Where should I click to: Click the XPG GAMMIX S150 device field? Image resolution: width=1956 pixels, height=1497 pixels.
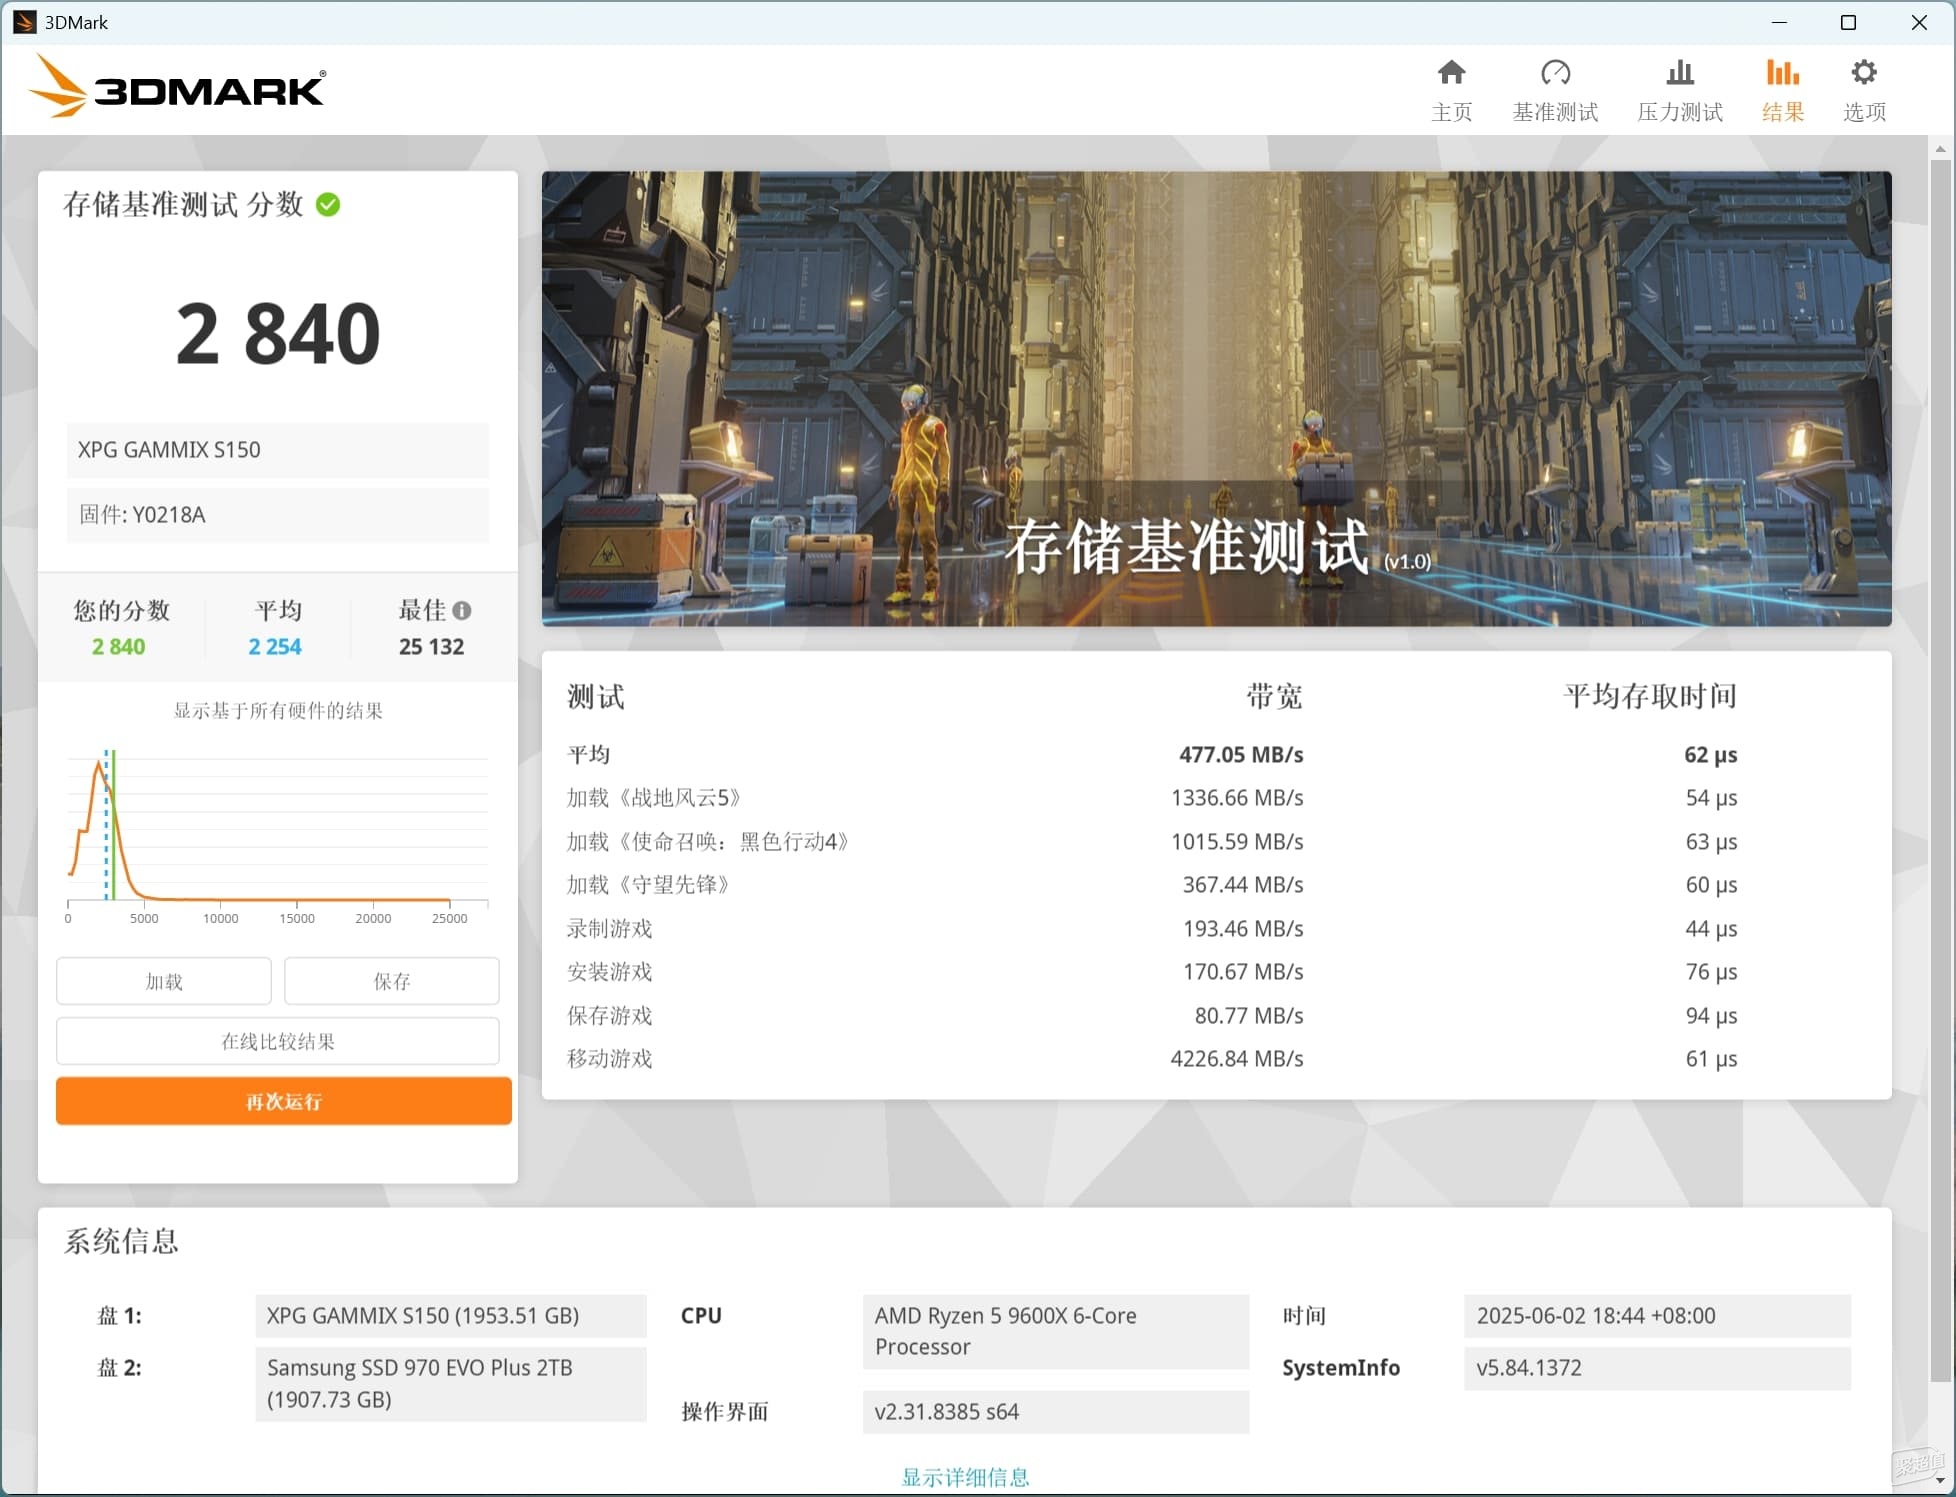point(278,450)
